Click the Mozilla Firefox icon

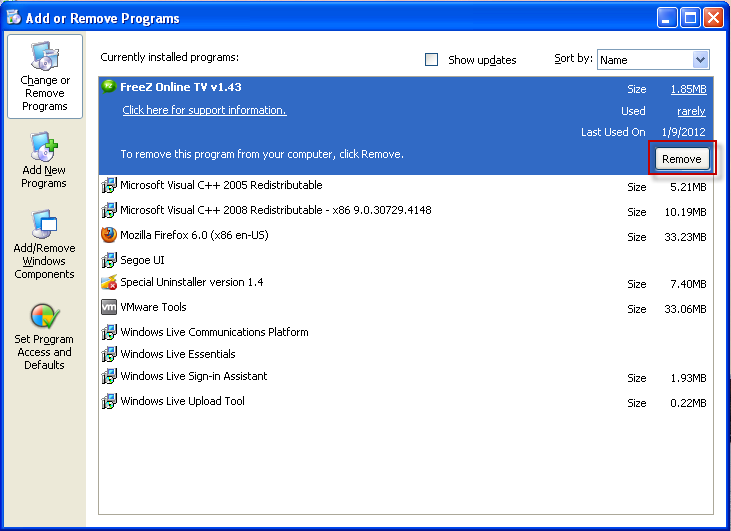point(109,235)
